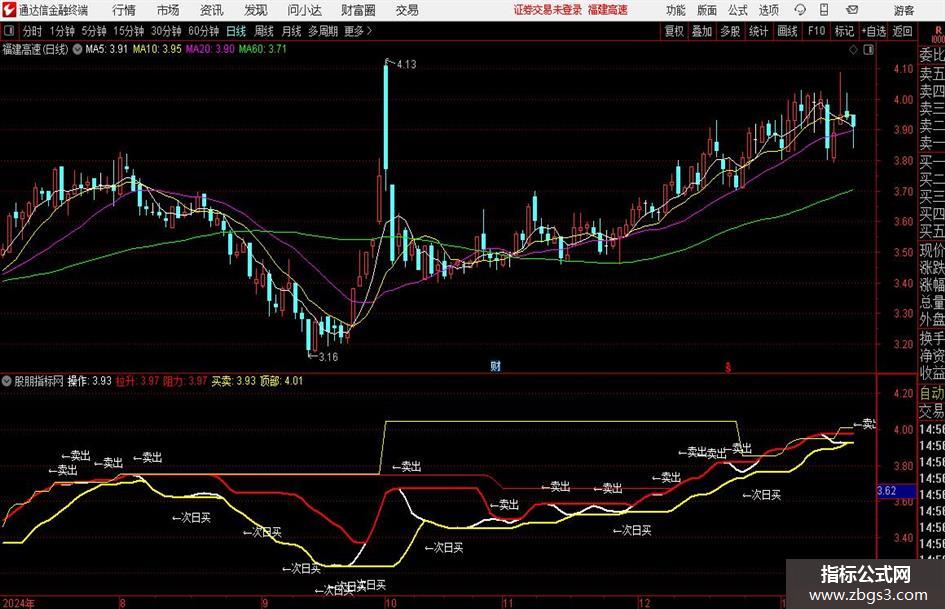
Task: Open the 版面 menu
Action: pos(706,10)
